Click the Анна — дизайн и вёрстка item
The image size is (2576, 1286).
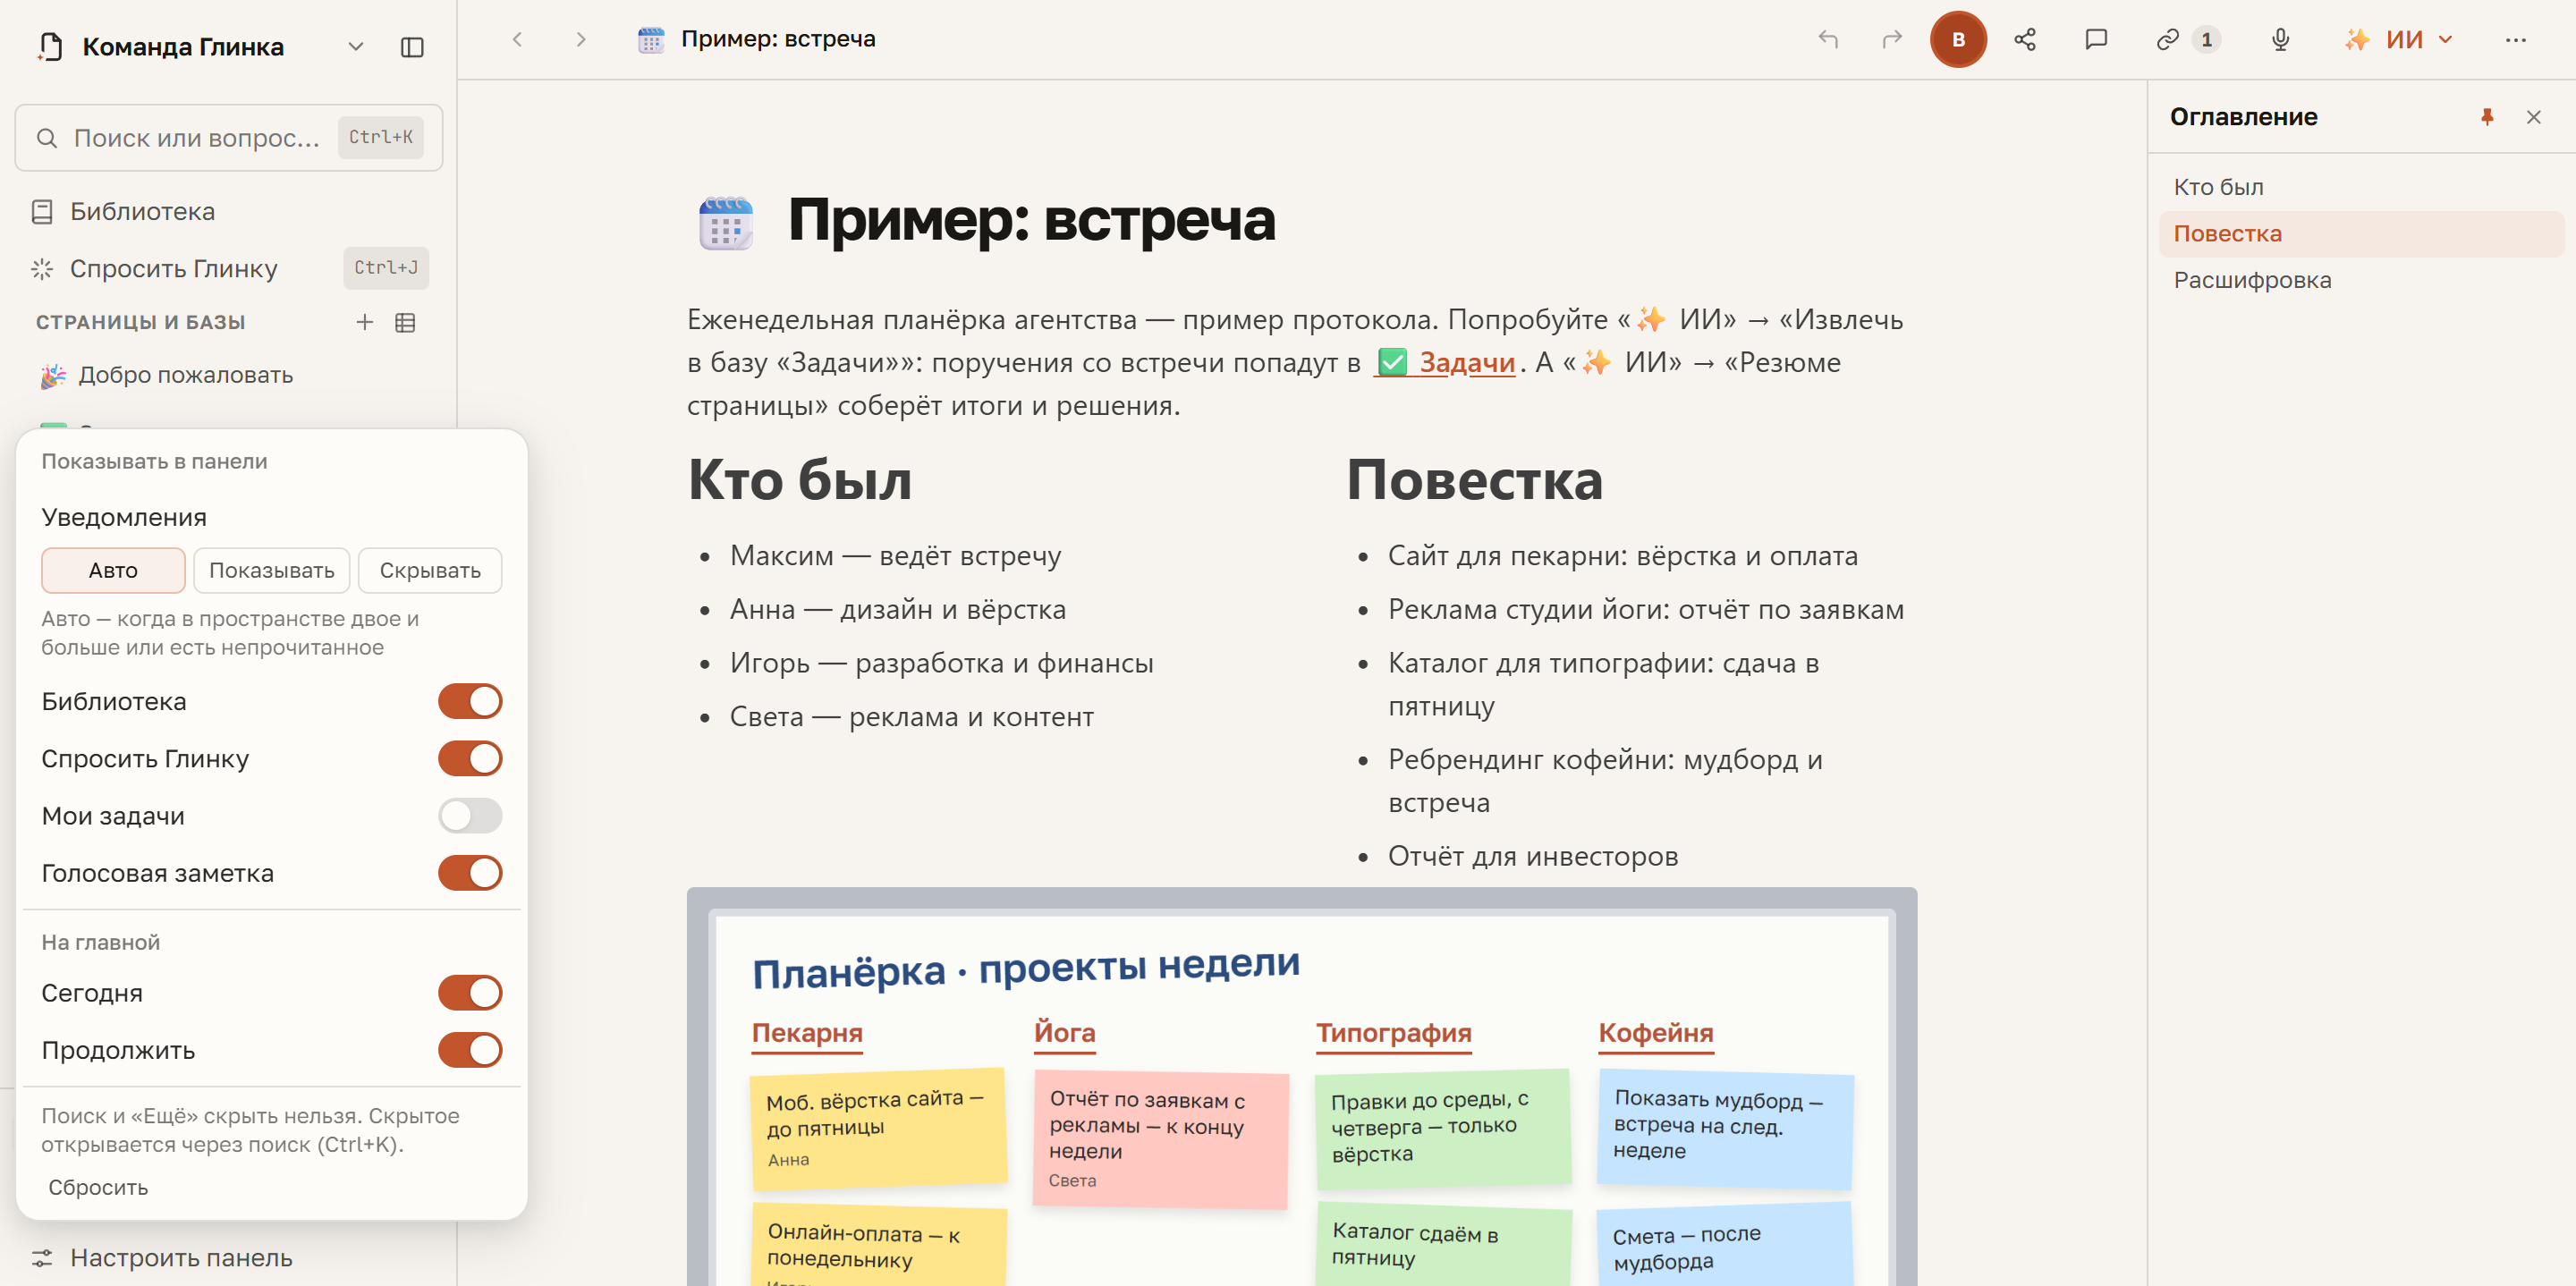(x=897, y=610)
